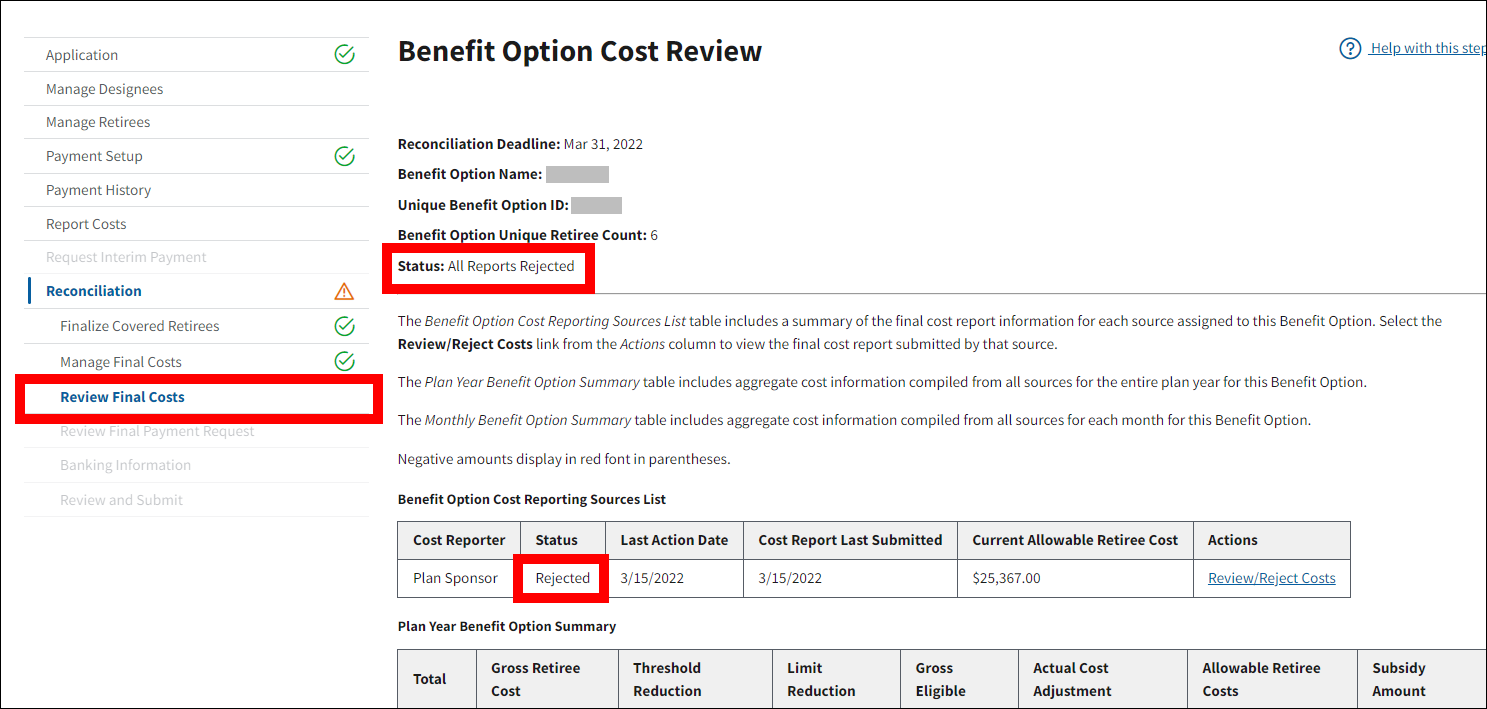Click checkmark icon next to Manage Final Costs
The height and width of the screenshot is (709, 1487).
pyautogui.click(x=344, y=361)
